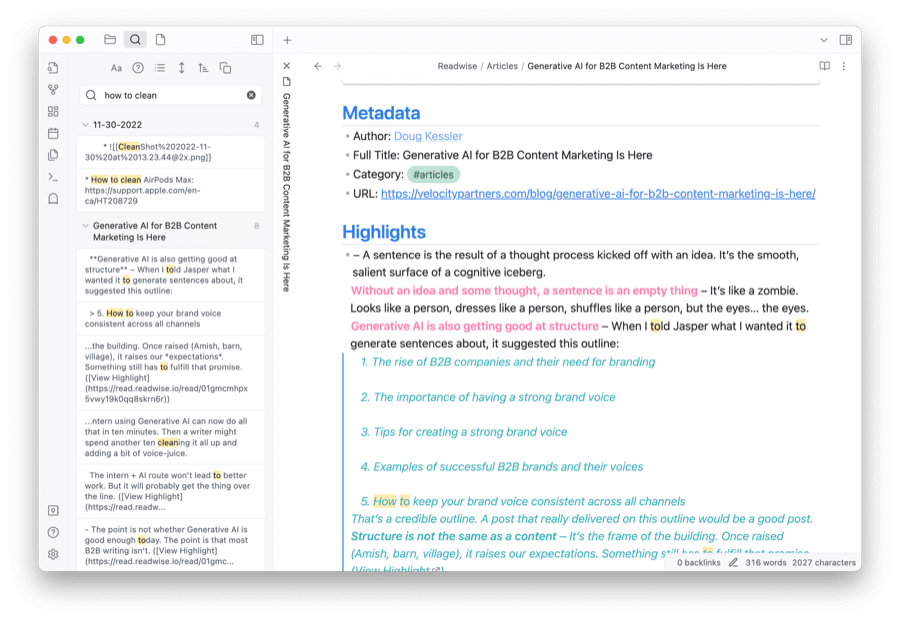Image resolution: width=900 pixels, height=622 pixels.
Task: Open the graph view ribbon icon
Action: [53, 90]
